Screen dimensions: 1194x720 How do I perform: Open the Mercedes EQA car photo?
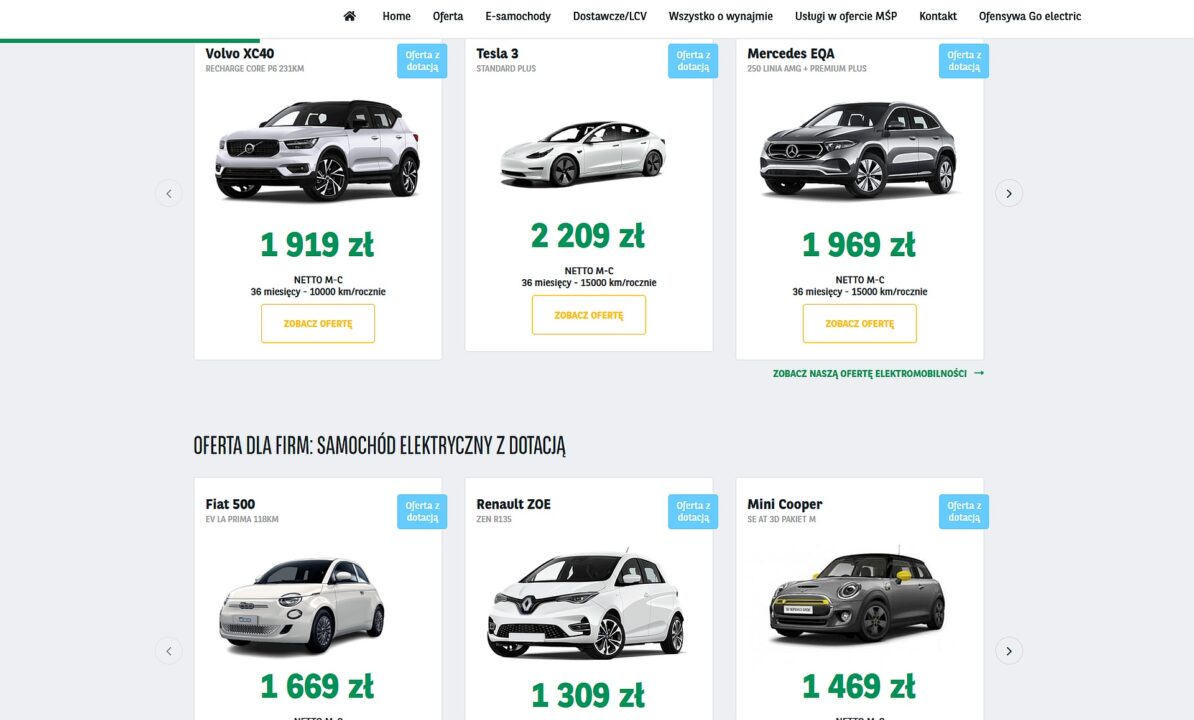click(x=858, y=150)
